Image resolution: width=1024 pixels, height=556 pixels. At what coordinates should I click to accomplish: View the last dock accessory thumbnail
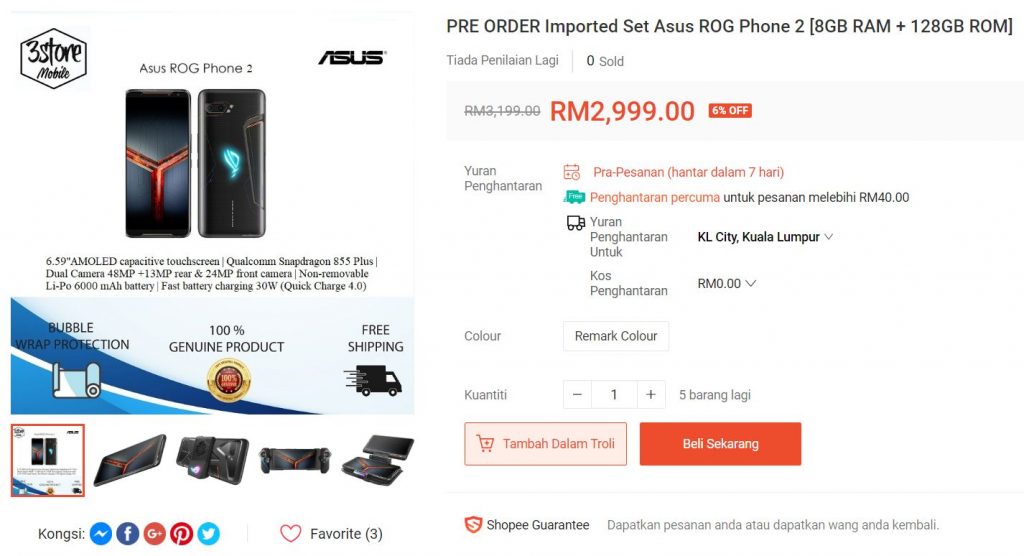[377, 461]
